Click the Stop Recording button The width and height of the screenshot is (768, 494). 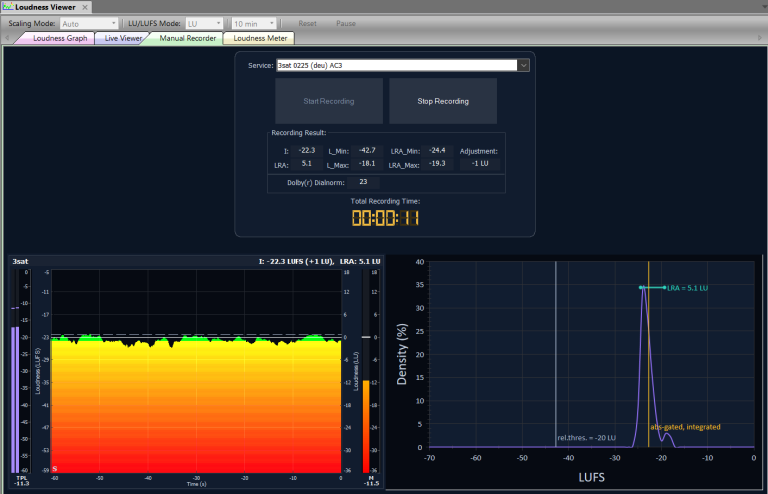(443, 101)
